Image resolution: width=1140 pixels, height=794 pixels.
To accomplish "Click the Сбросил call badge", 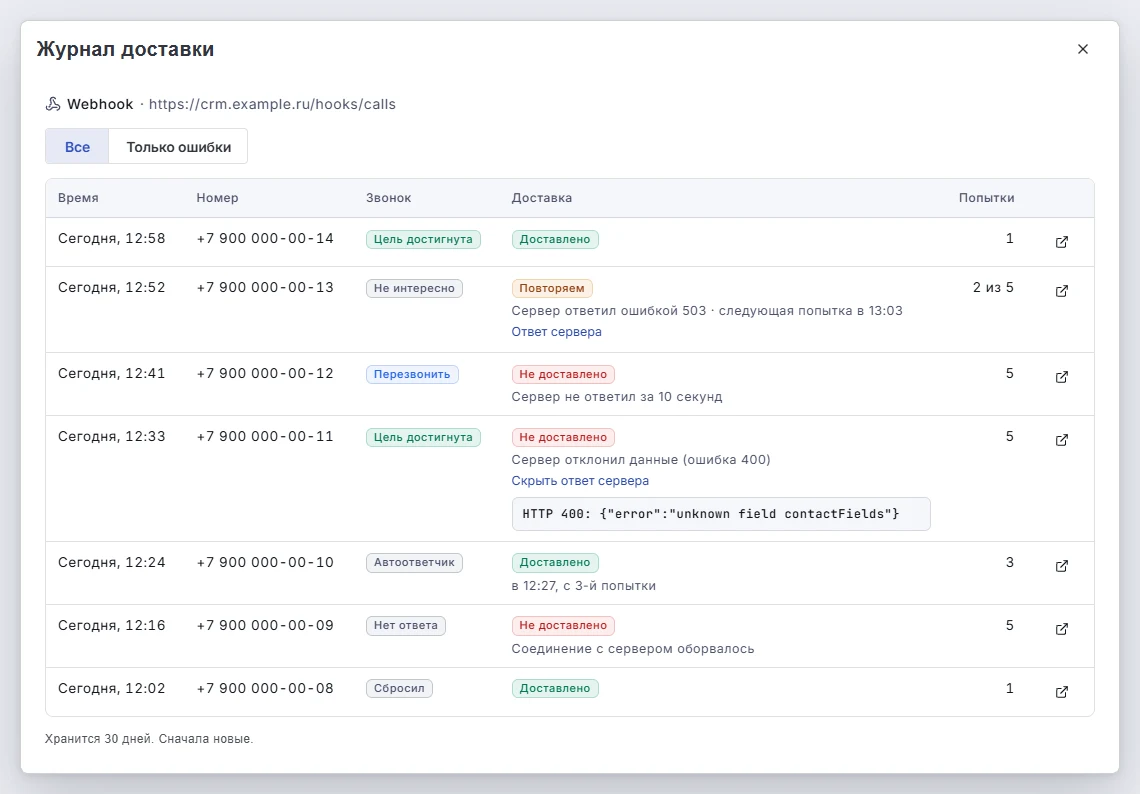I will (x=399, y=689).
